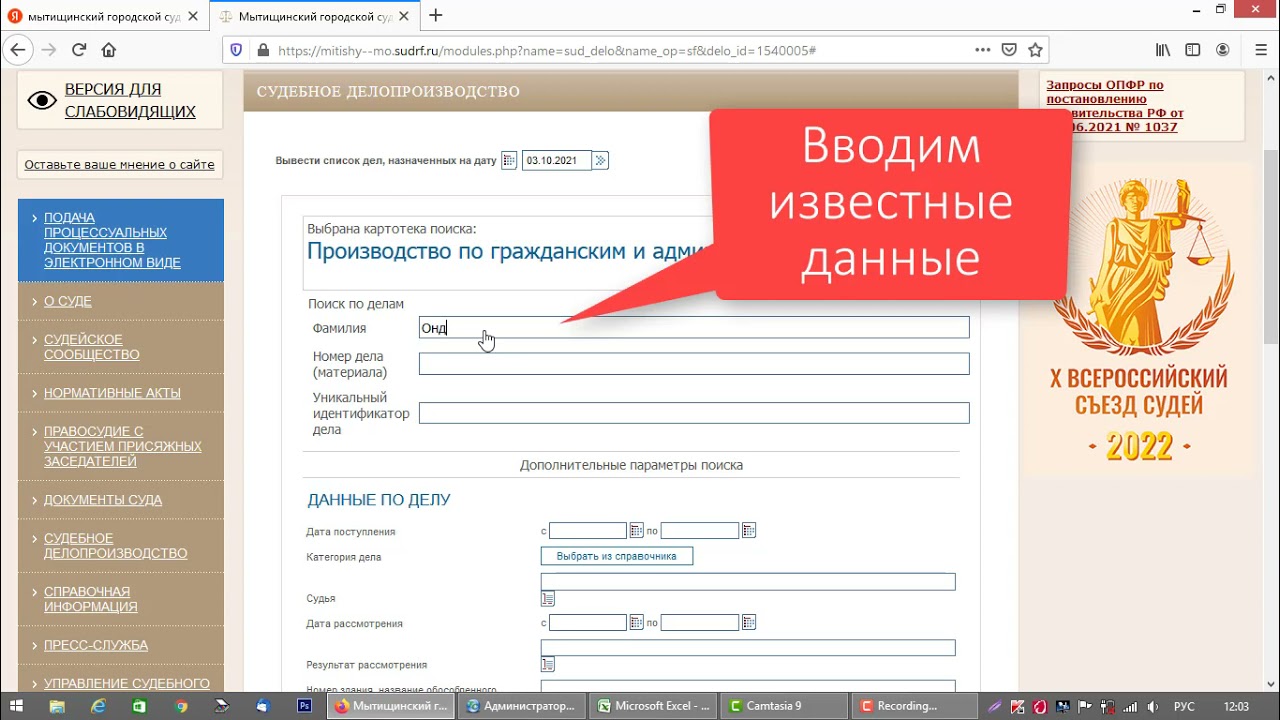Click the eye icon for visually impaired version
The image size is (1280, 720).
pyautogui.click(x=42, y=100)
